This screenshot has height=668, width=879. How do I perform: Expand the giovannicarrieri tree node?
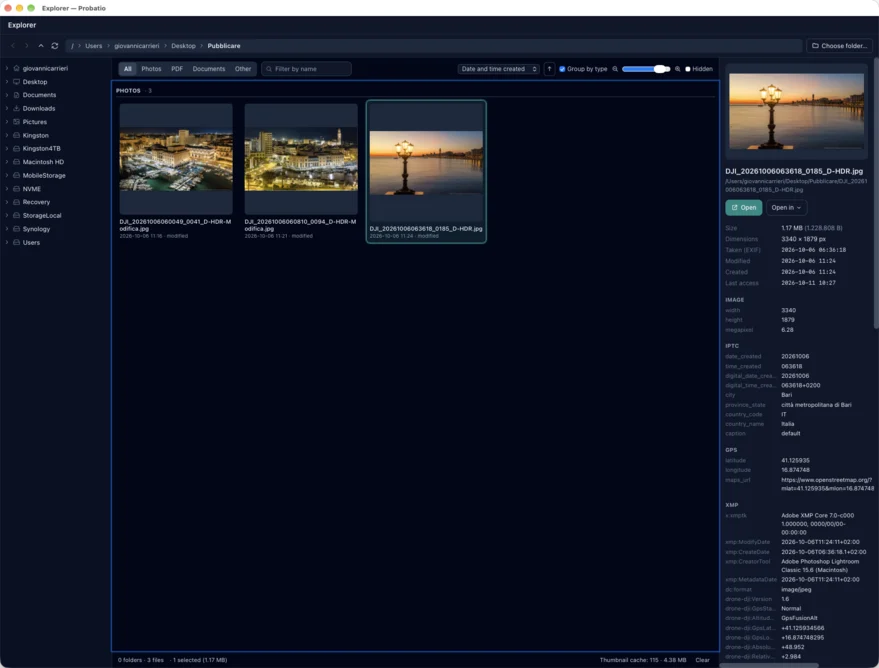(7, 68)
